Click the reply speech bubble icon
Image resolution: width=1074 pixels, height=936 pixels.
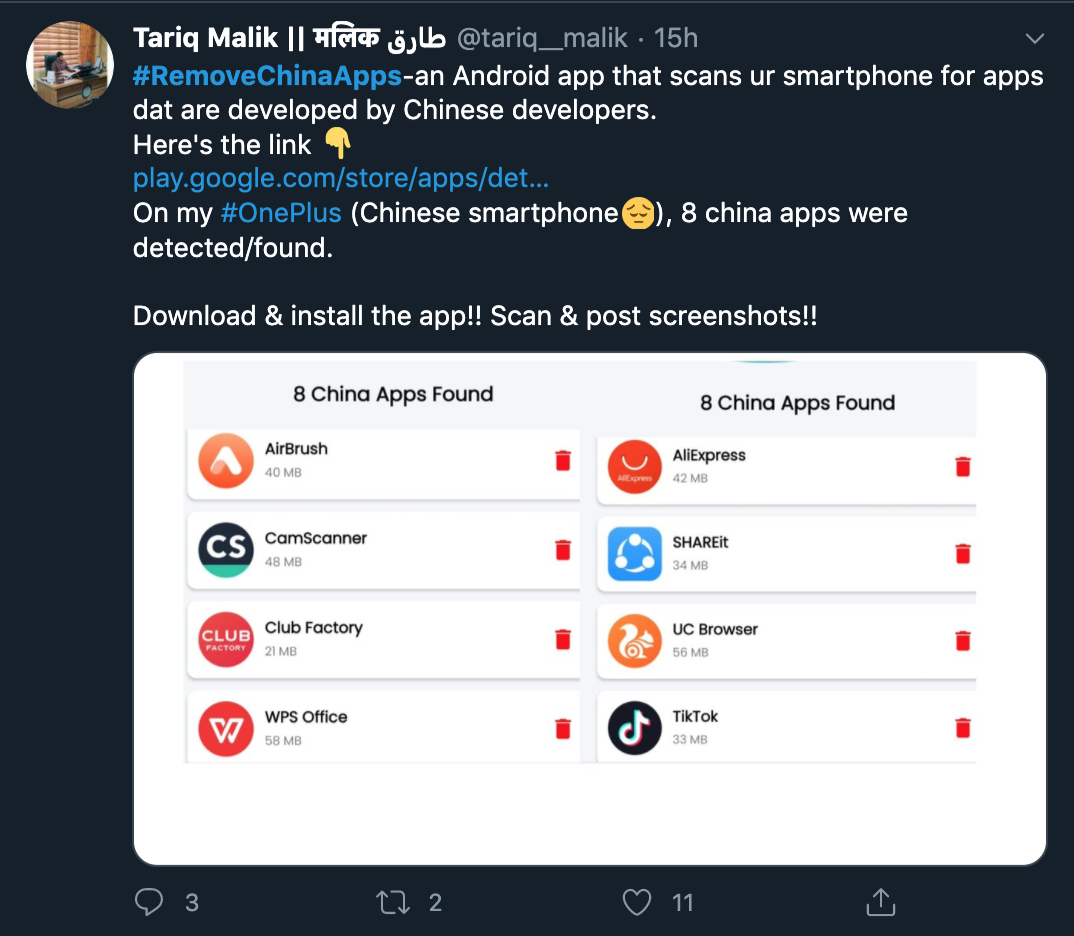149,903
